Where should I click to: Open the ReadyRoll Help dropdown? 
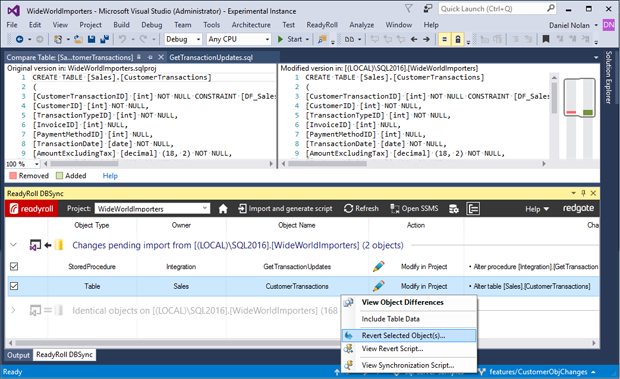coord(537,209)
